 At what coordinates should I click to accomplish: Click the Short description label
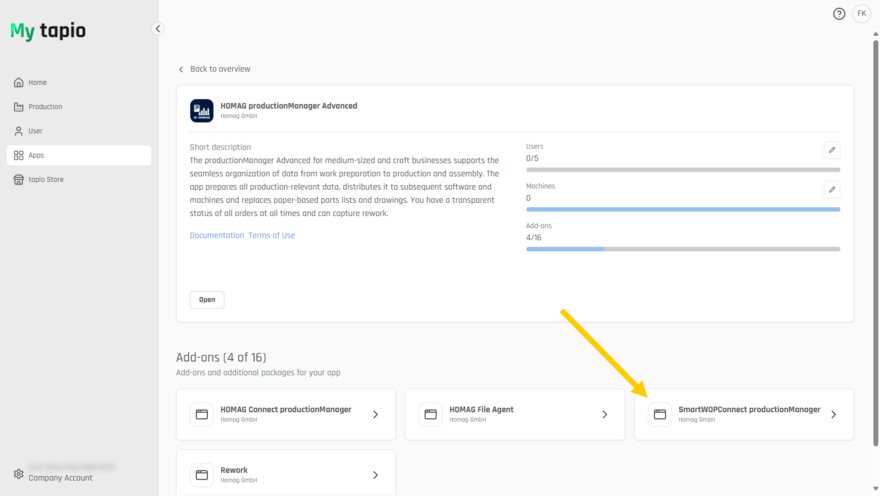(x=220, y=147)
